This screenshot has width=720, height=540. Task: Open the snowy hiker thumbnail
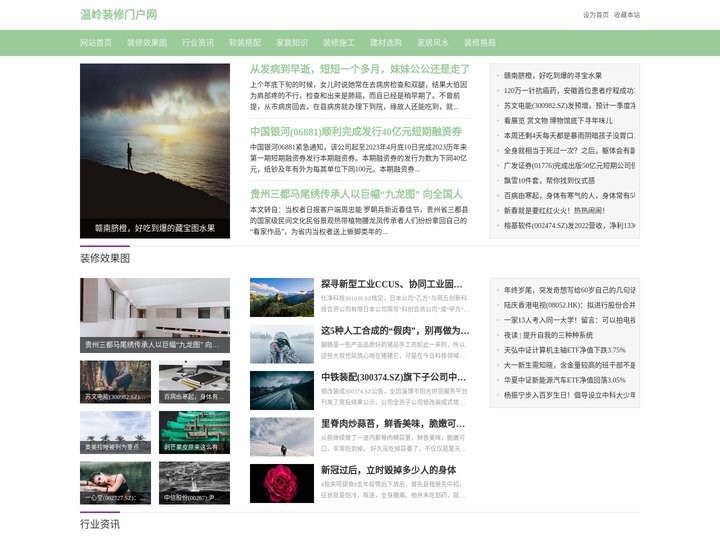pos(281,437)
